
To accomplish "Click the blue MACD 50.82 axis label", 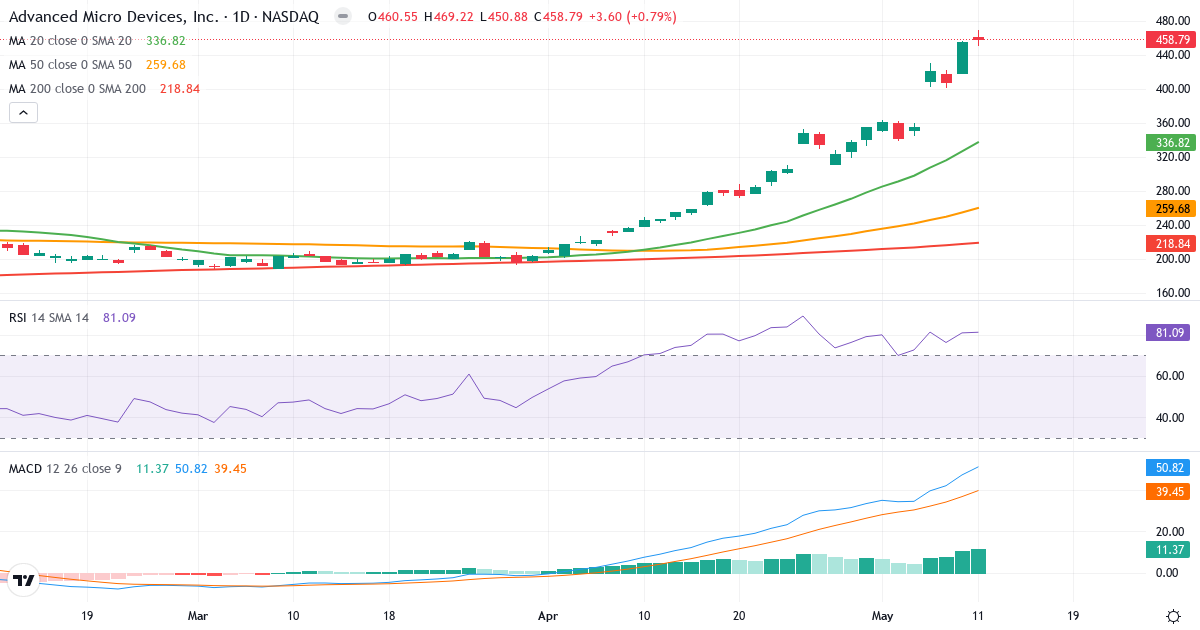I will click(x=1168, y=468).
